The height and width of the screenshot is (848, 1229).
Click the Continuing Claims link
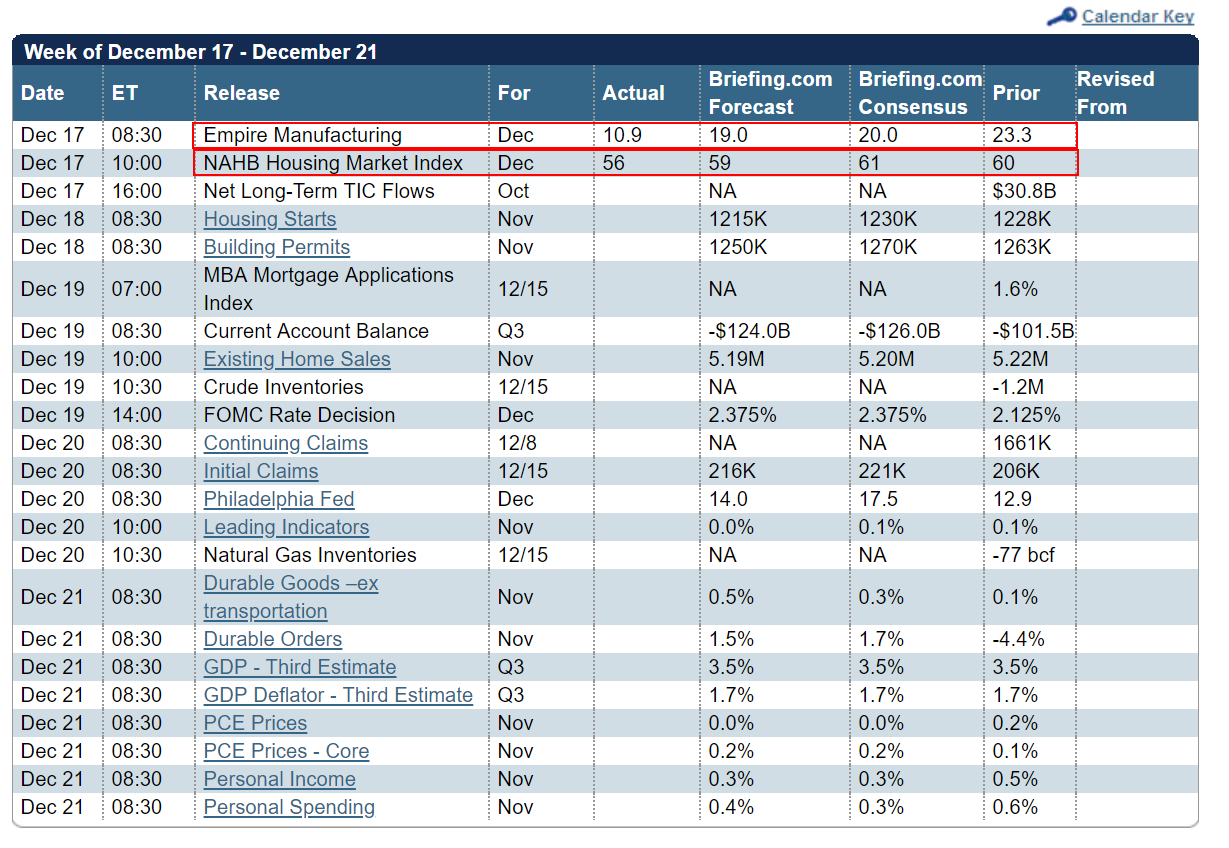pyautogui.click(x=286, y=443)
